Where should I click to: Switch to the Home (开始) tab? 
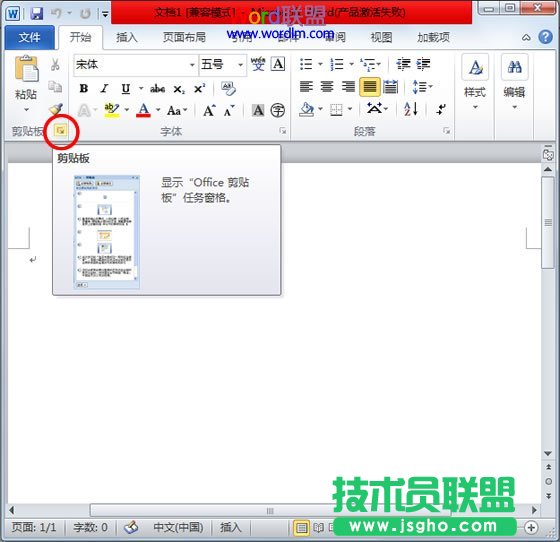point(81,37)
